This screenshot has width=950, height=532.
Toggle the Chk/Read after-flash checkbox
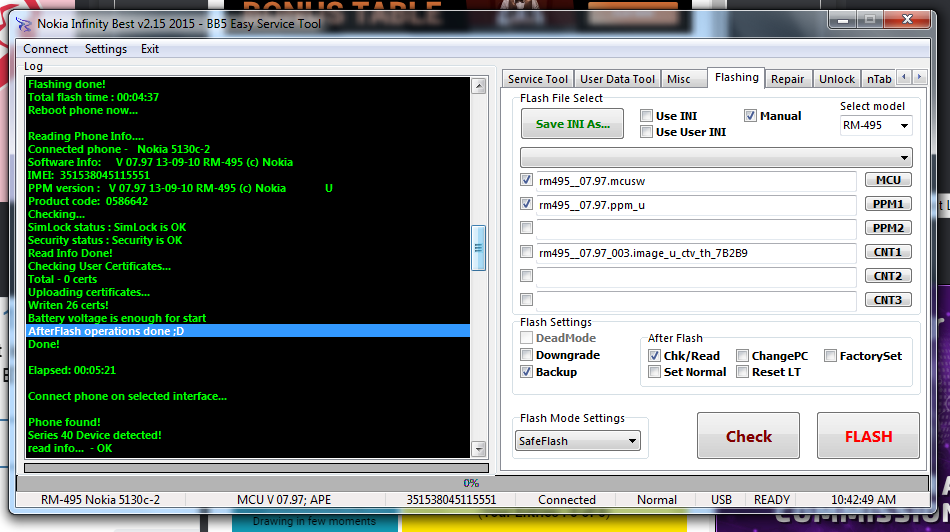[x=654, y=356]
